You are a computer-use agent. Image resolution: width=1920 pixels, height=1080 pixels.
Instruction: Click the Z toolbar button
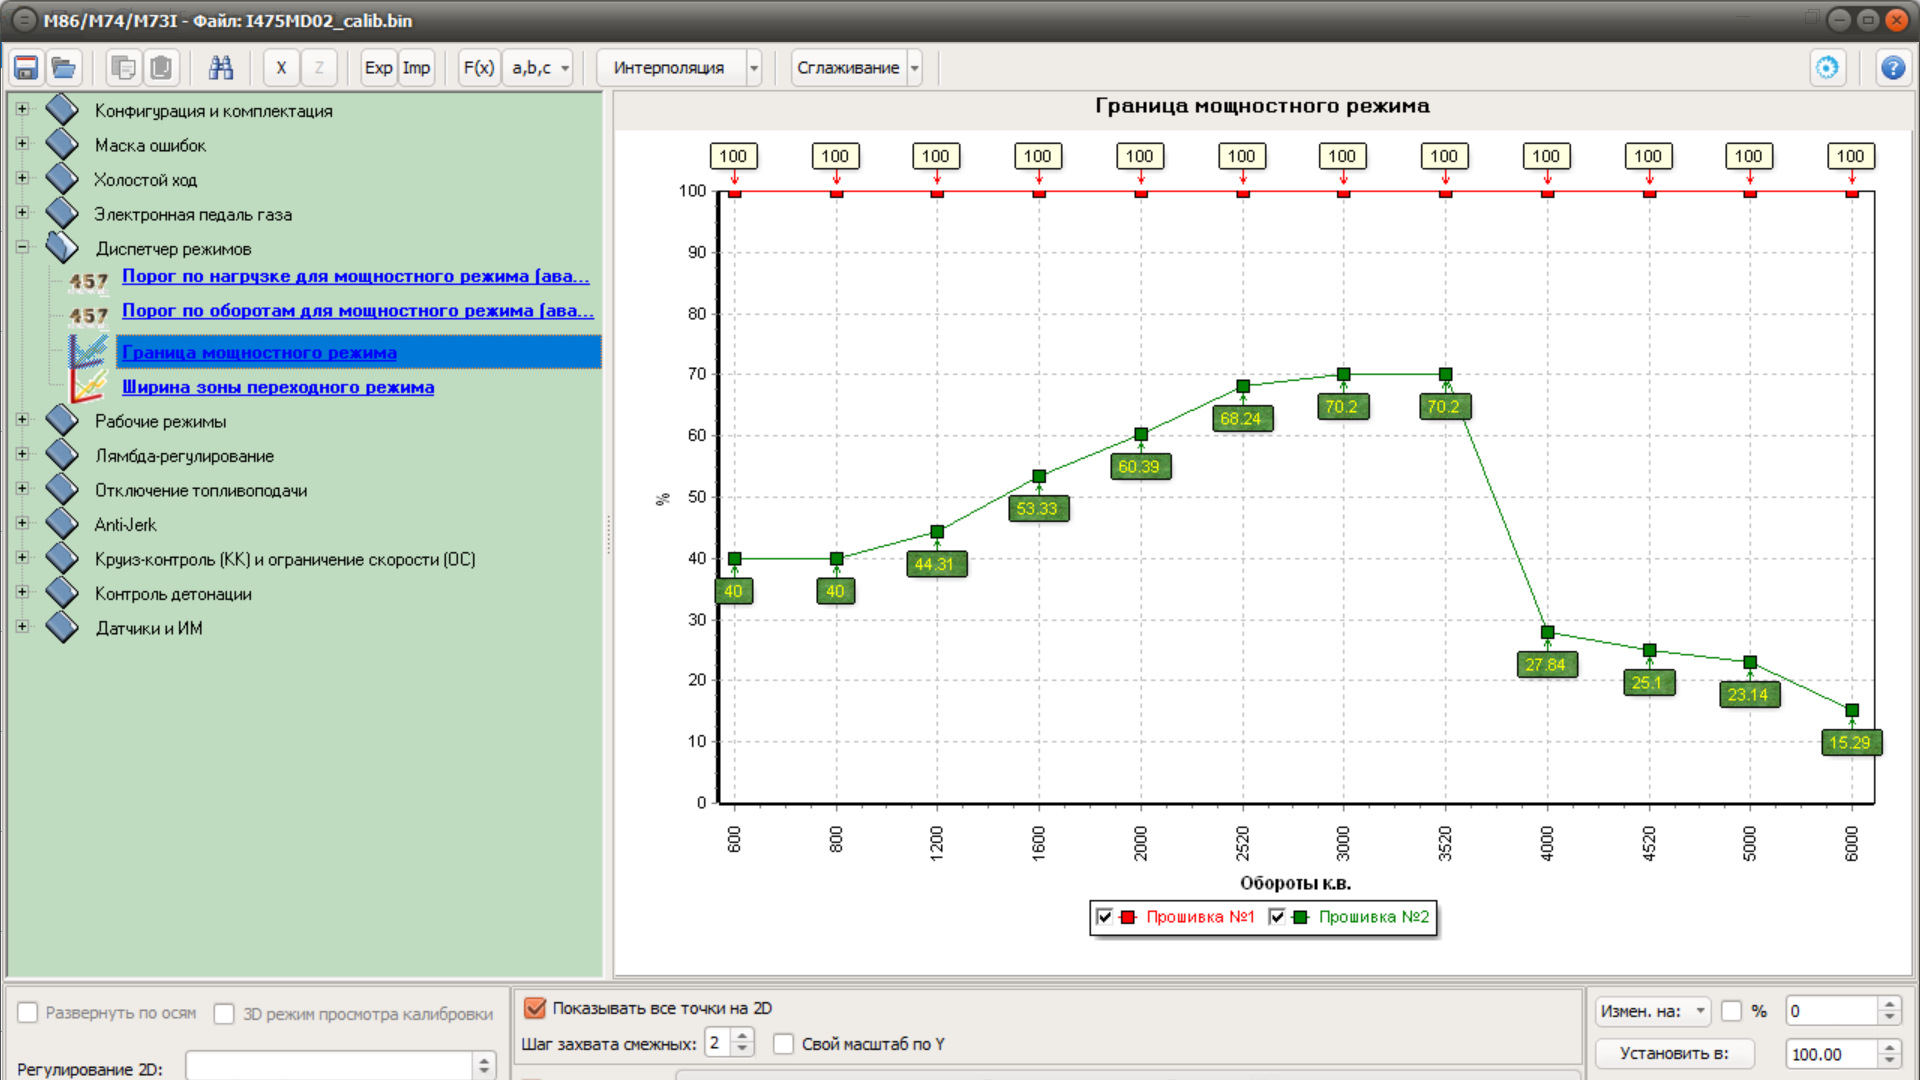[x=319, y=68]
